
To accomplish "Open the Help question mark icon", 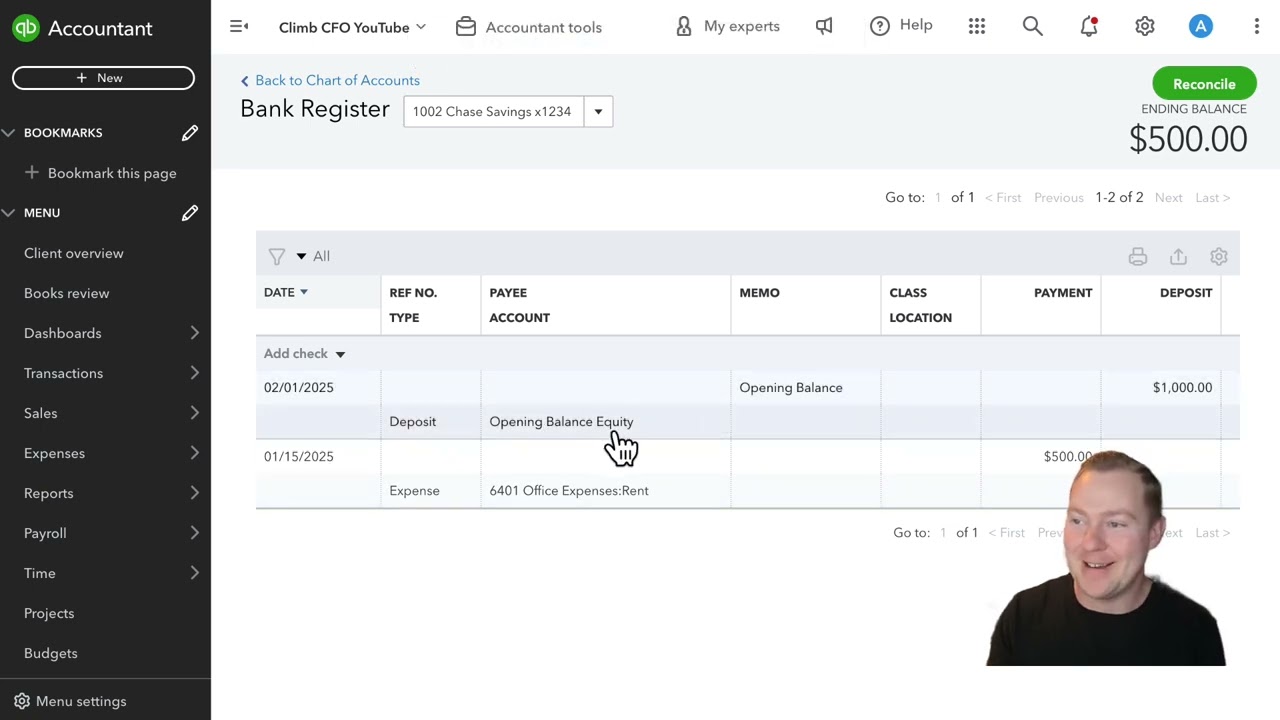I will [x=880, y=27].
